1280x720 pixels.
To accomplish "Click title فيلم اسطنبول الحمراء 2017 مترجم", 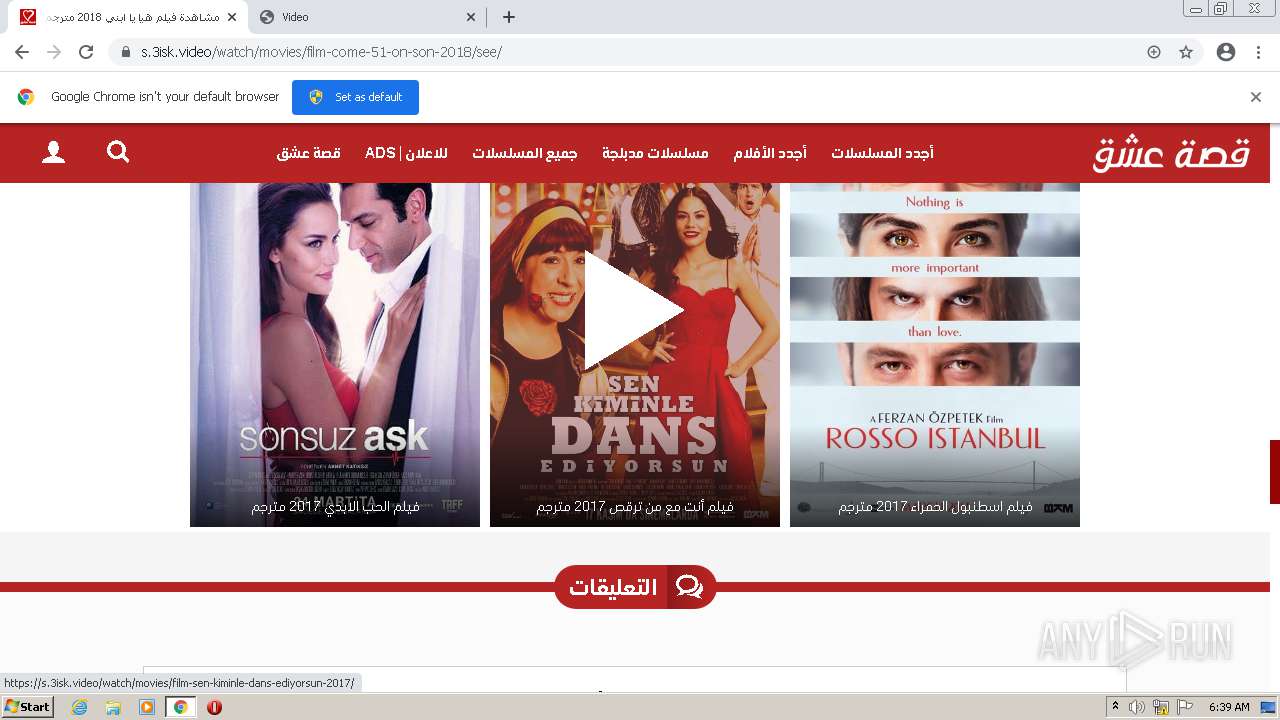I will click(935, 507).
